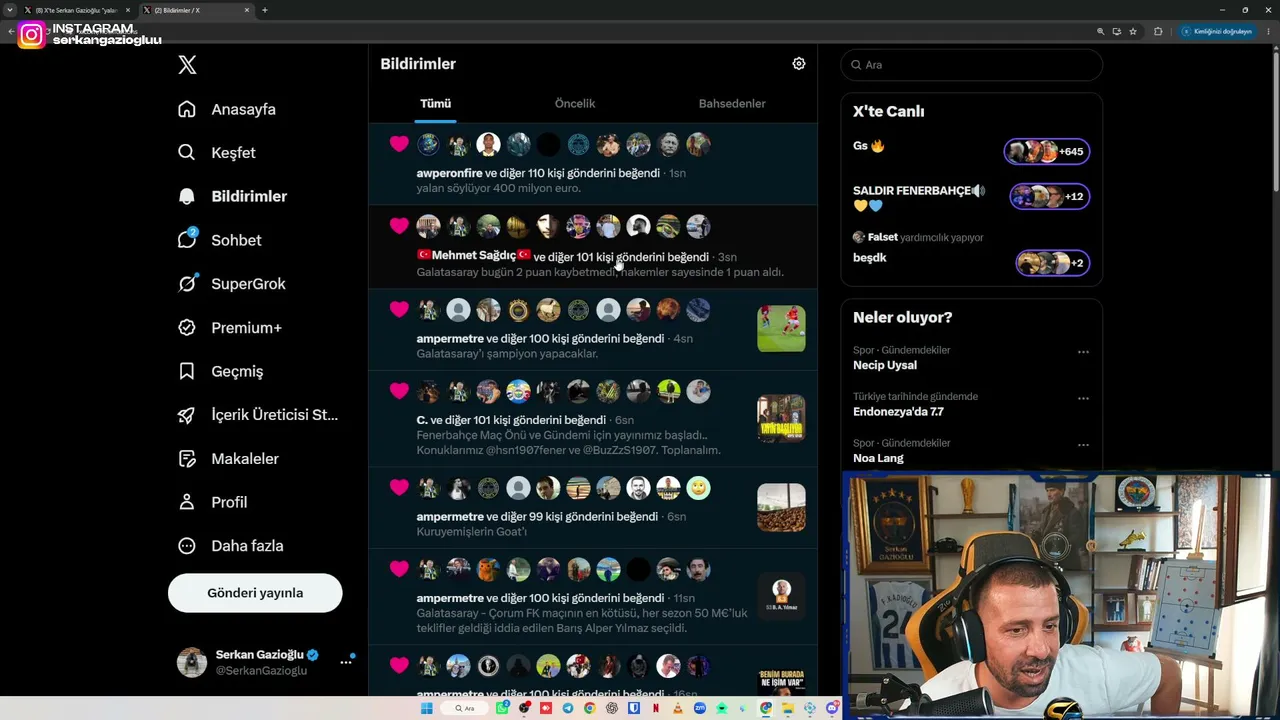Viewport: 1280px width, 720px height.
Task: Focus the Ara search field on X
Action: coord(972,65)
